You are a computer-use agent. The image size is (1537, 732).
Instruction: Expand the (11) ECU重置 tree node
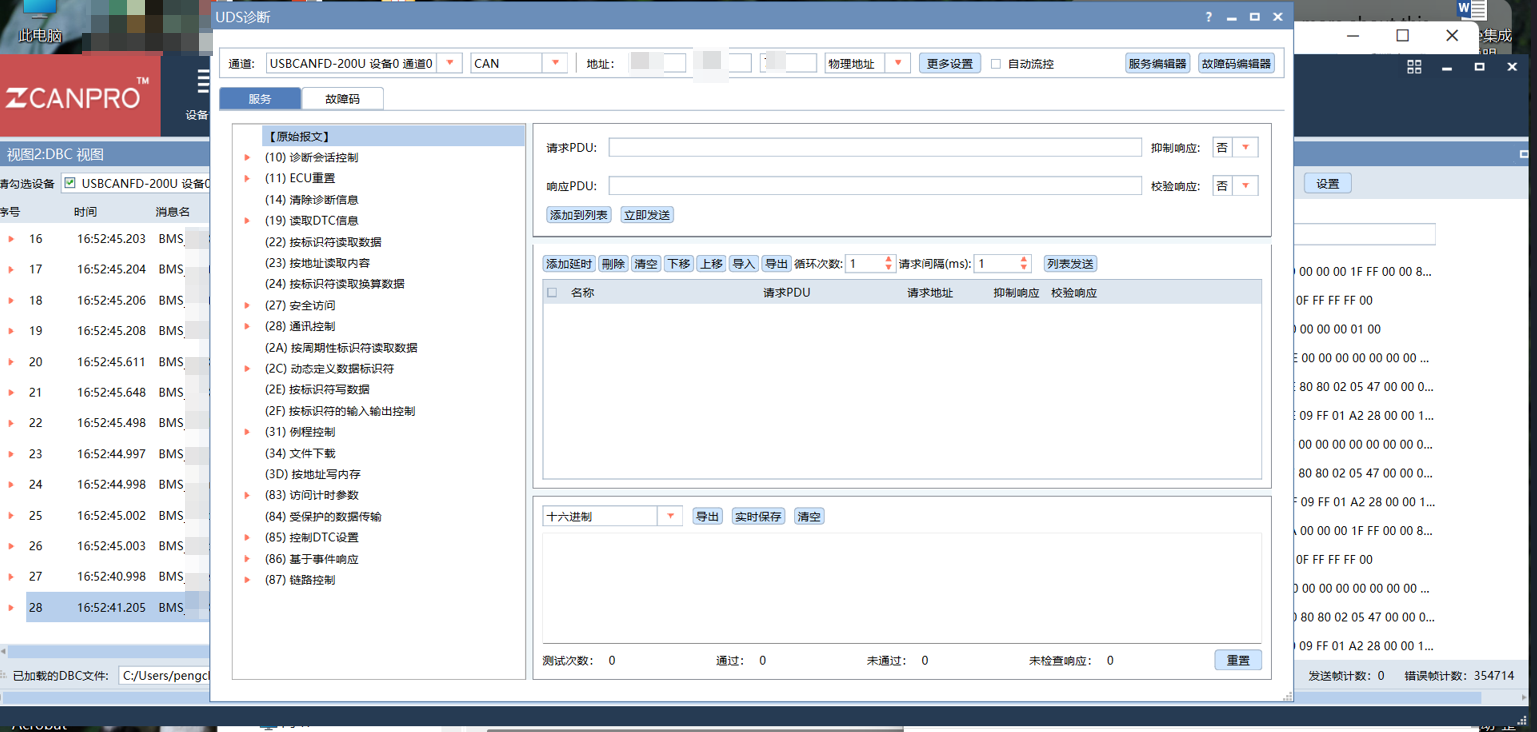point(247,178)
